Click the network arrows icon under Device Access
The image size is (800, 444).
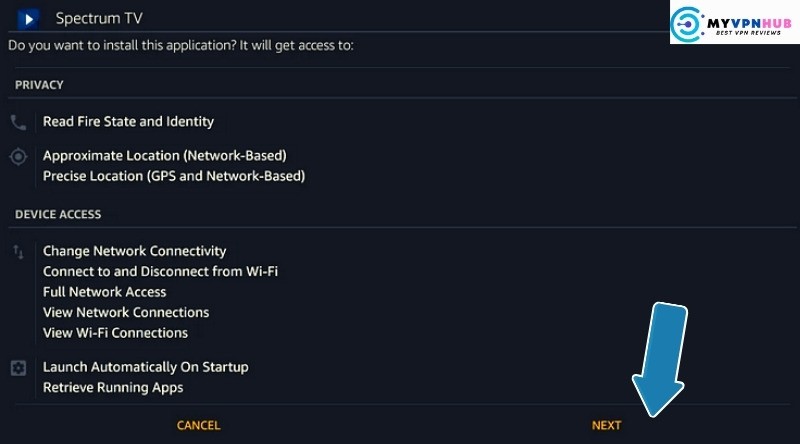pos(18,252)
